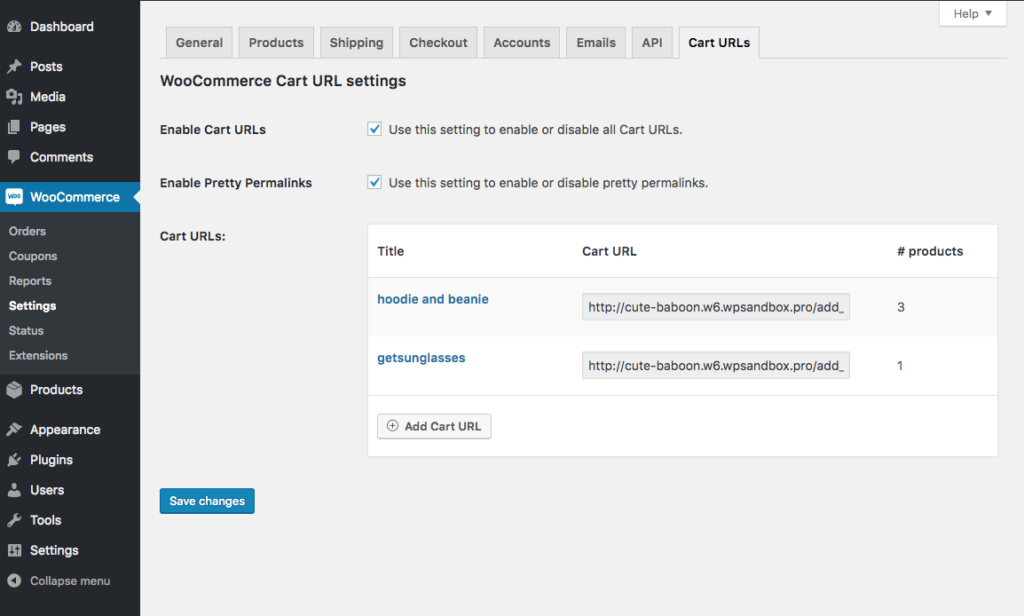Open the getsunglasses link
The image size is (1024, 616).
(421, 358)
